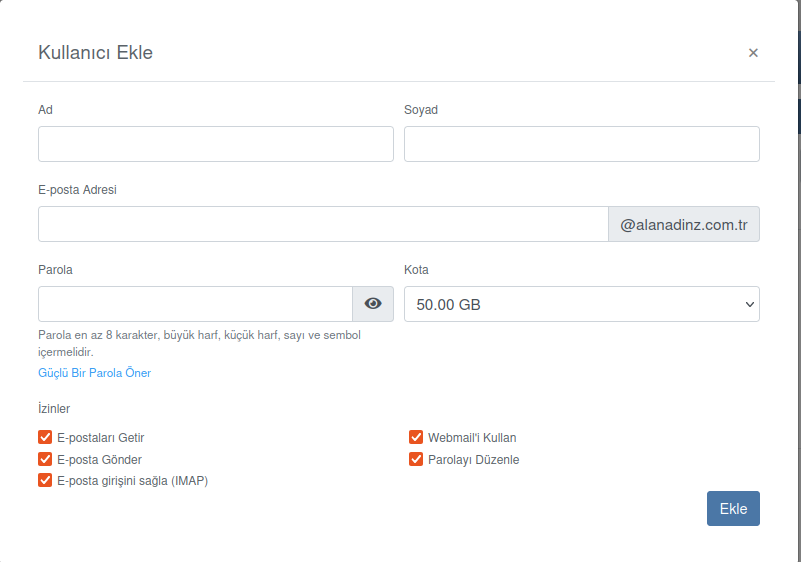Click the İzinler section heading

coord(54,409)
